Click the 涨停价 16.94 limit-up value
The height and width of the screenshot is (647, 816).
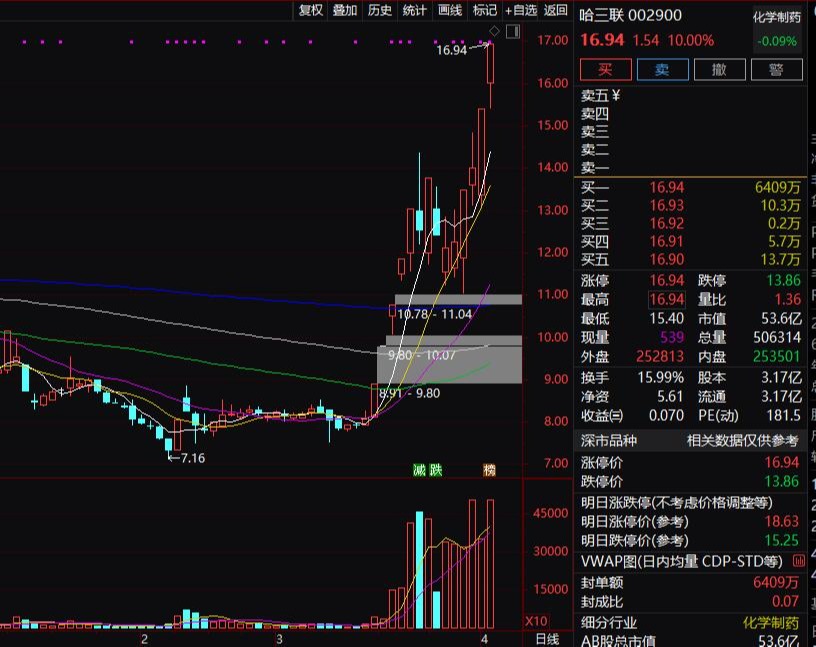click(x=782, y=464)
